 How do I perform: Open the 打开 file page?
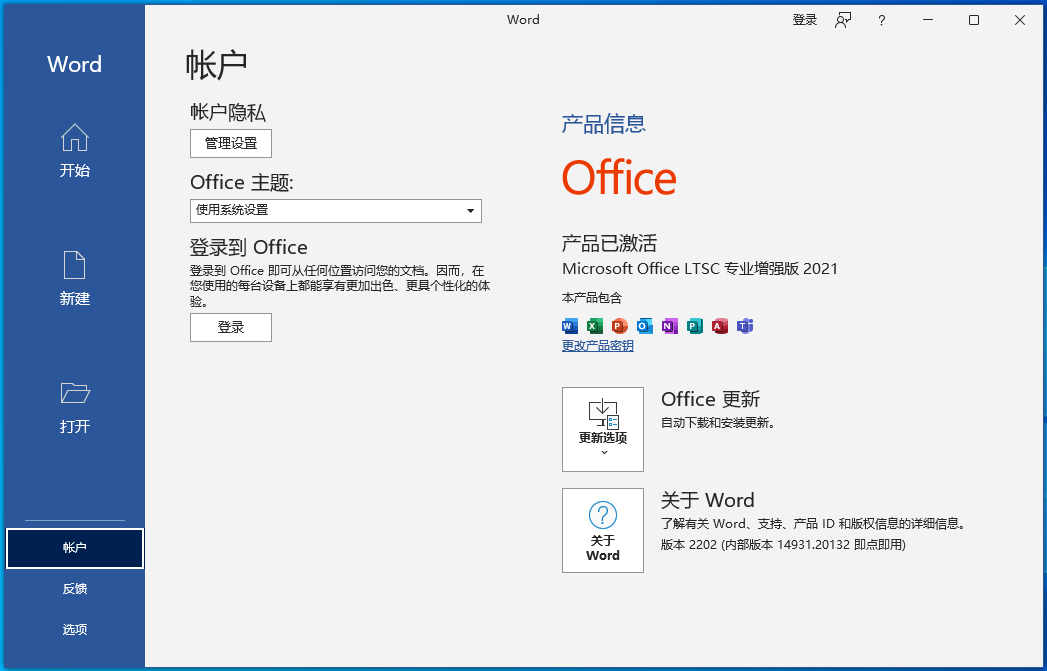point(74,407)
